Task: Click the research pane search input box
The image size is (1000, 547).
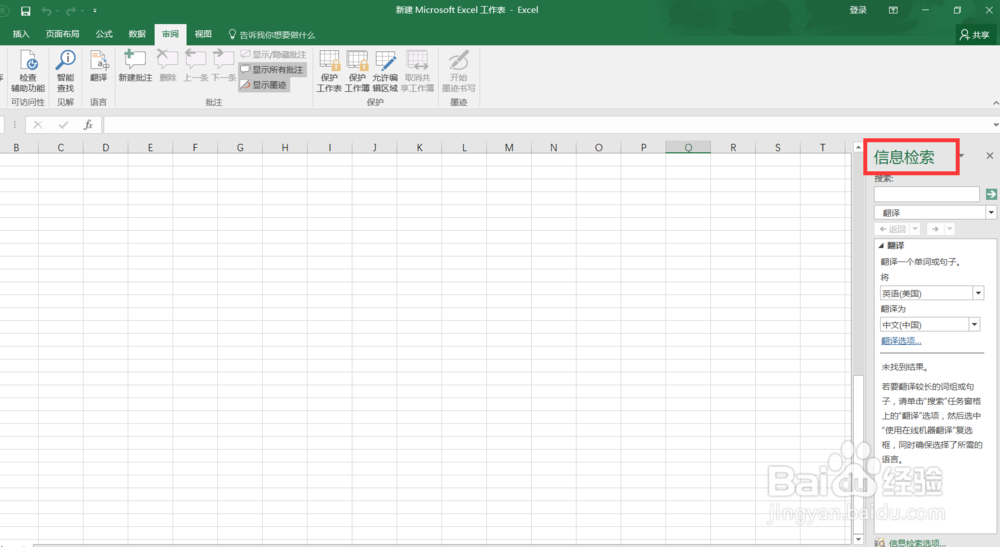Action: click(927, 194)
